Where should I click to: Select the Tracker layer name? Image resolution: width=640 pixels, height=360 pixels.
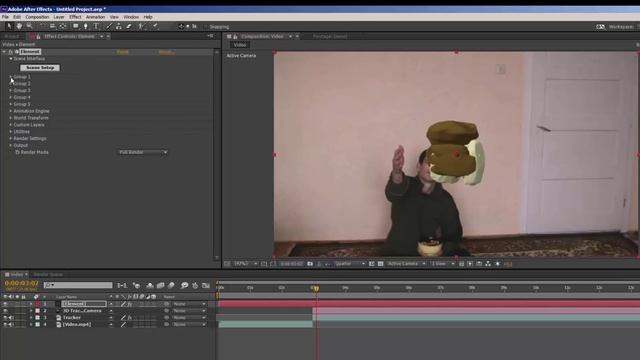click(x=72, y=318)
